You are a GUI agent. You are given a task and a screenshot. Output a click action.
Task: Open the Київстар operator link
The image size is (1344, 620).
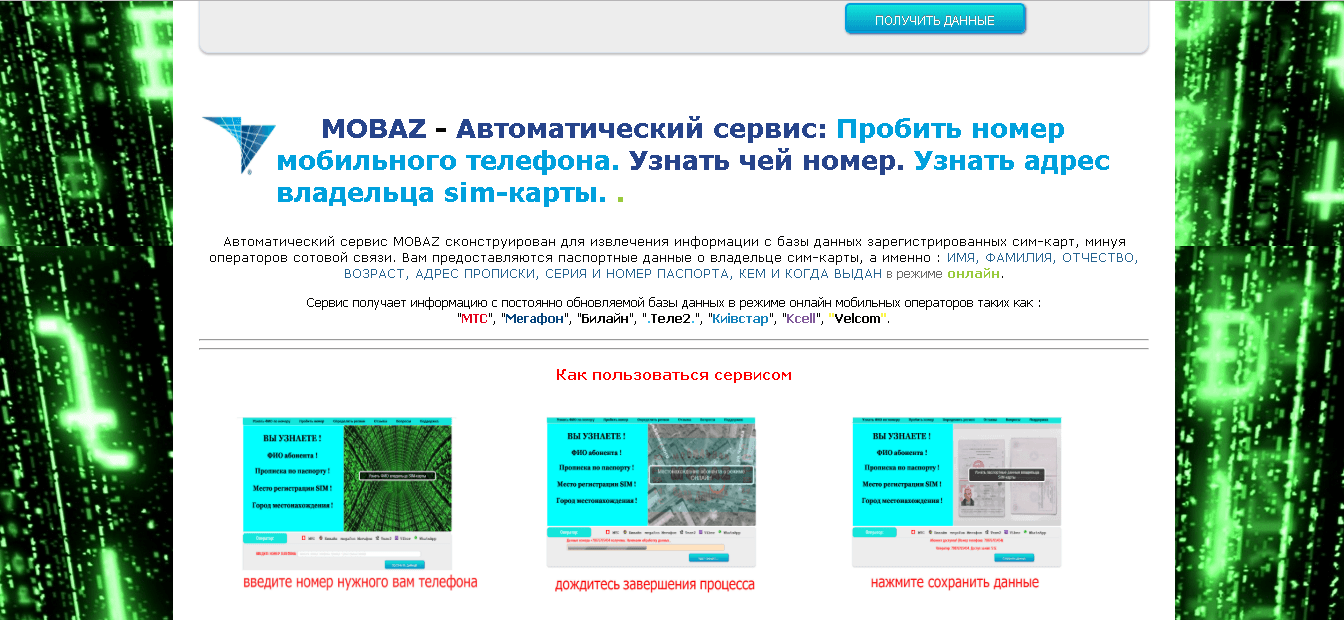pos(740,319)
